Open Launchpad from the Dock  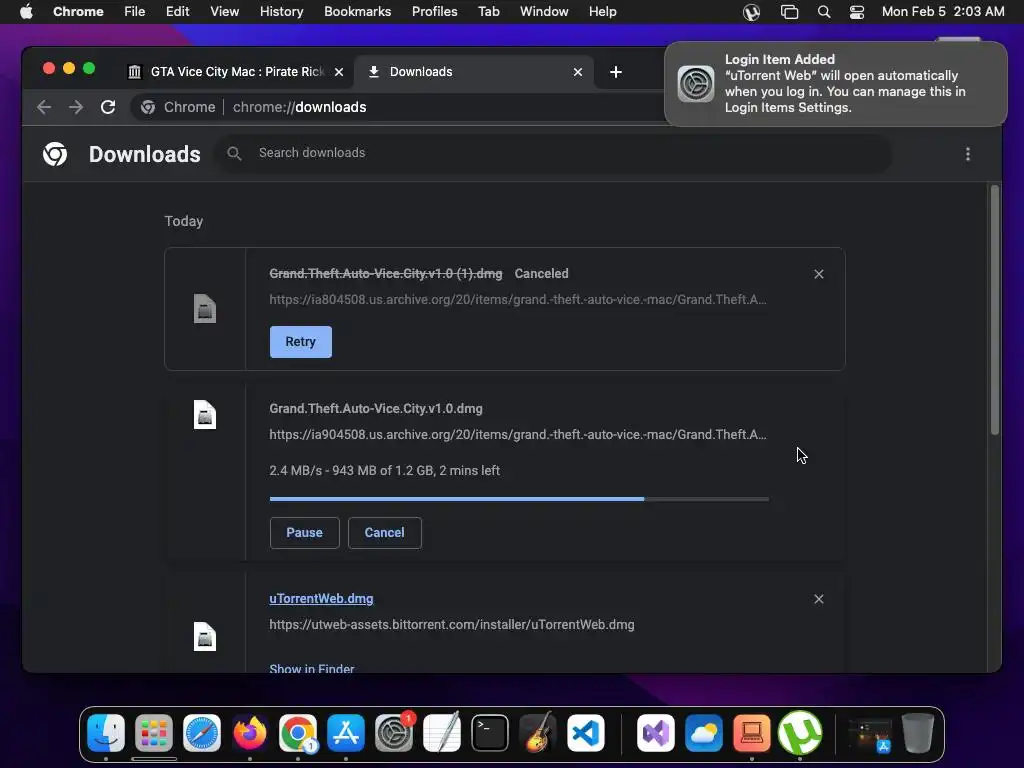(154, 733)
